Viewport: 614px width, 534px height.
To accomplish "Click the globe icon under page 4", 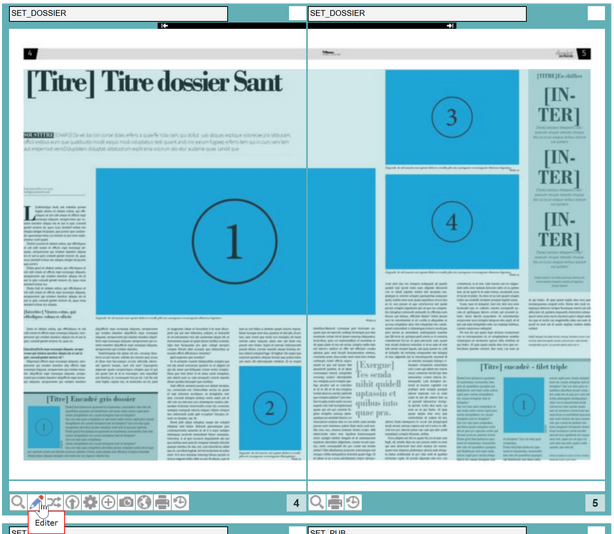I will tap(144, 502).
